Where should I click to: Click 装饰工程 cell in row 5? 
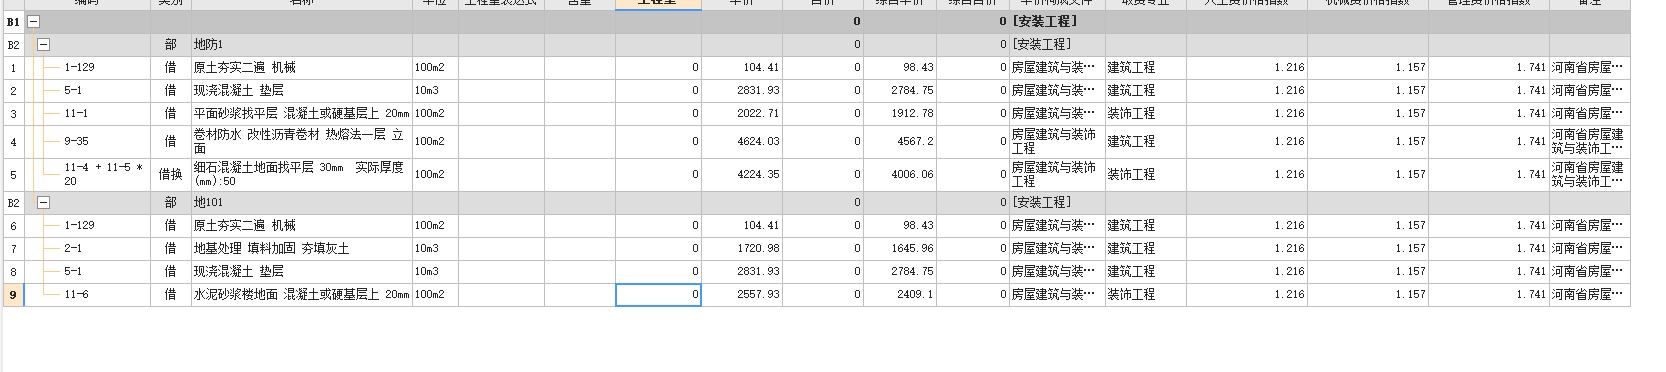coord(1145,175)
